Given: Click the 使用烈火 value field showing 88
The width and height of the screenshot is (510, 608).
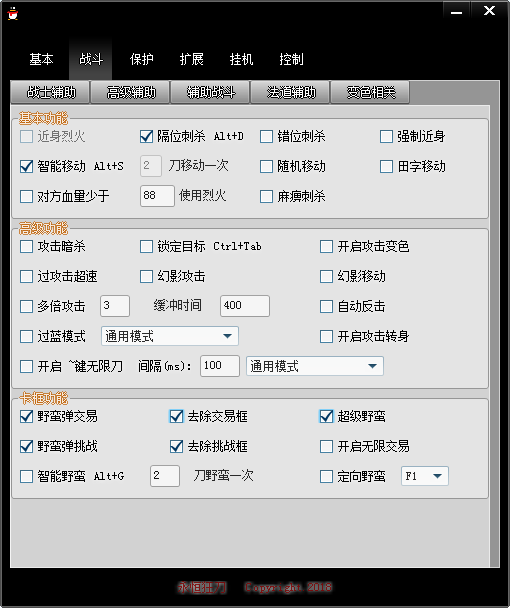Looking at the screenshot, I should tap(157, 196).
